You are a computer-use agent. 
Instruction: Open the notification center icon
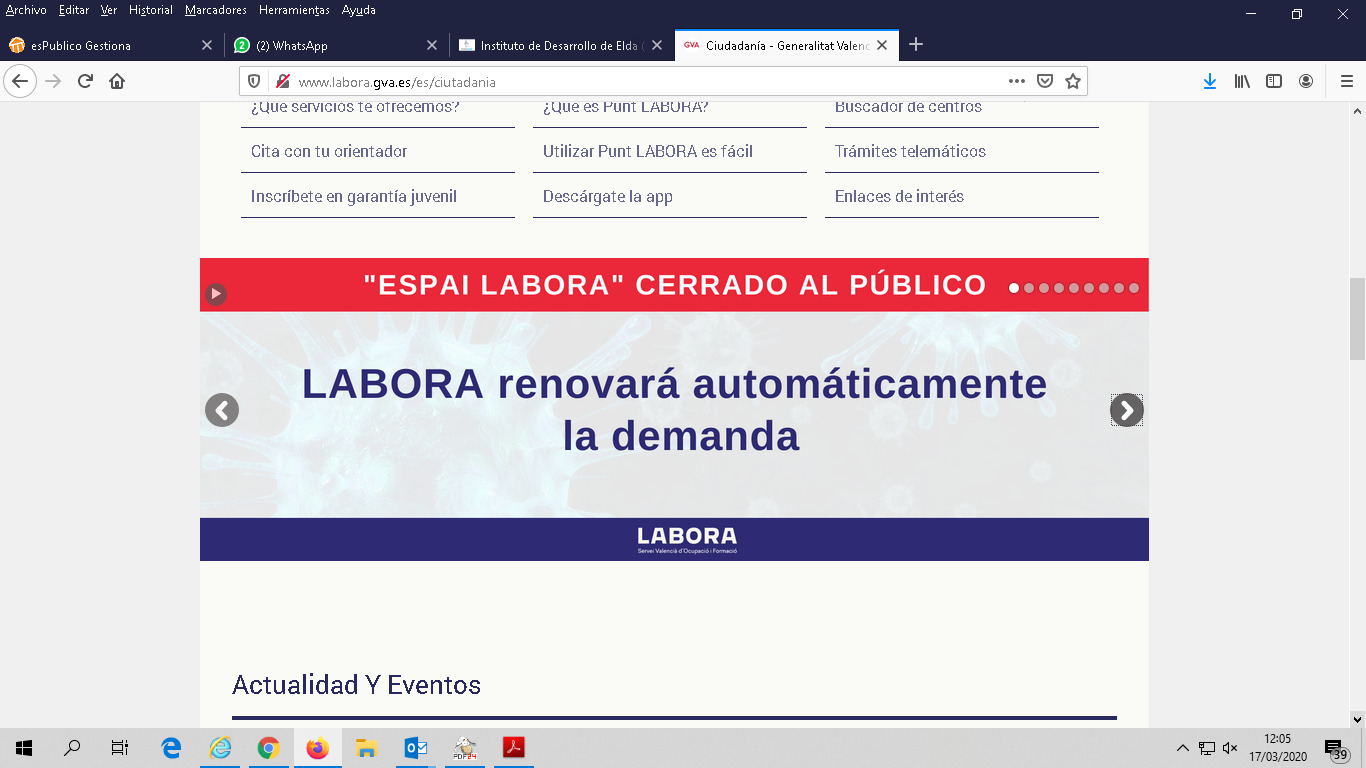coord(1335,749)
